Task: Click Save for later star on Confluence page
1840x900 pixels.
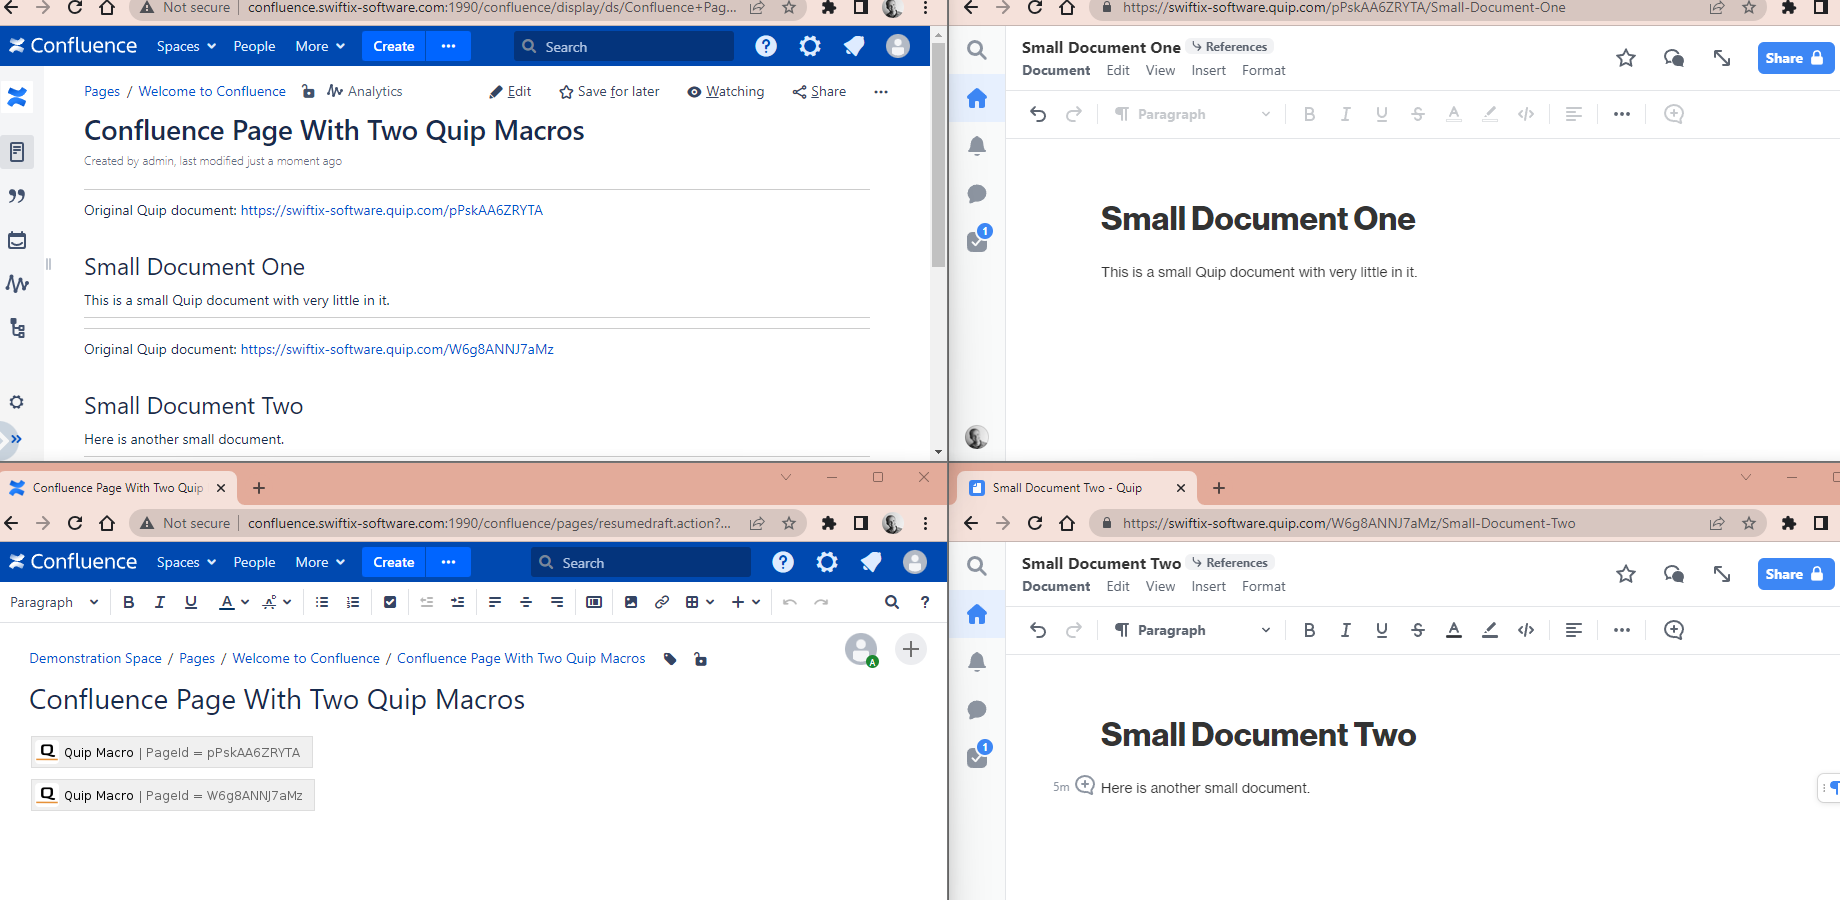Action: [566, 92]
